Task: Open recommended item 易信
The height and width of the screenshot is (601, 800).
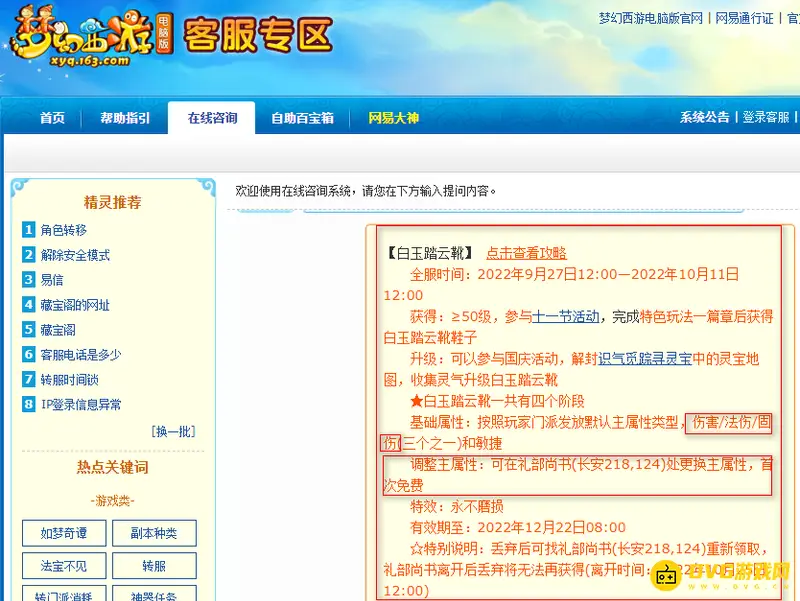Action: pos(52,280)
